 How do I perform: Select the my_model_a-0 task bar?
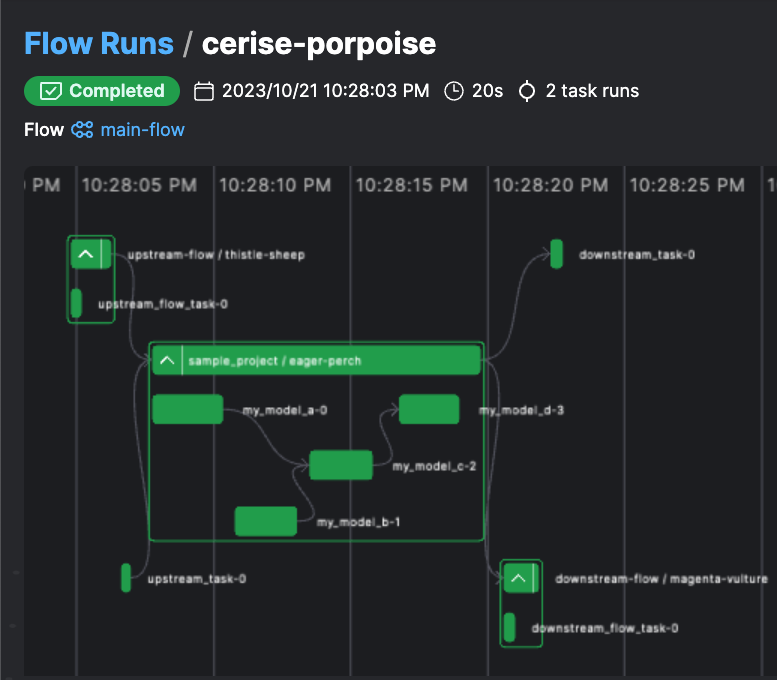pyautogui.click(x=188, y=409)
